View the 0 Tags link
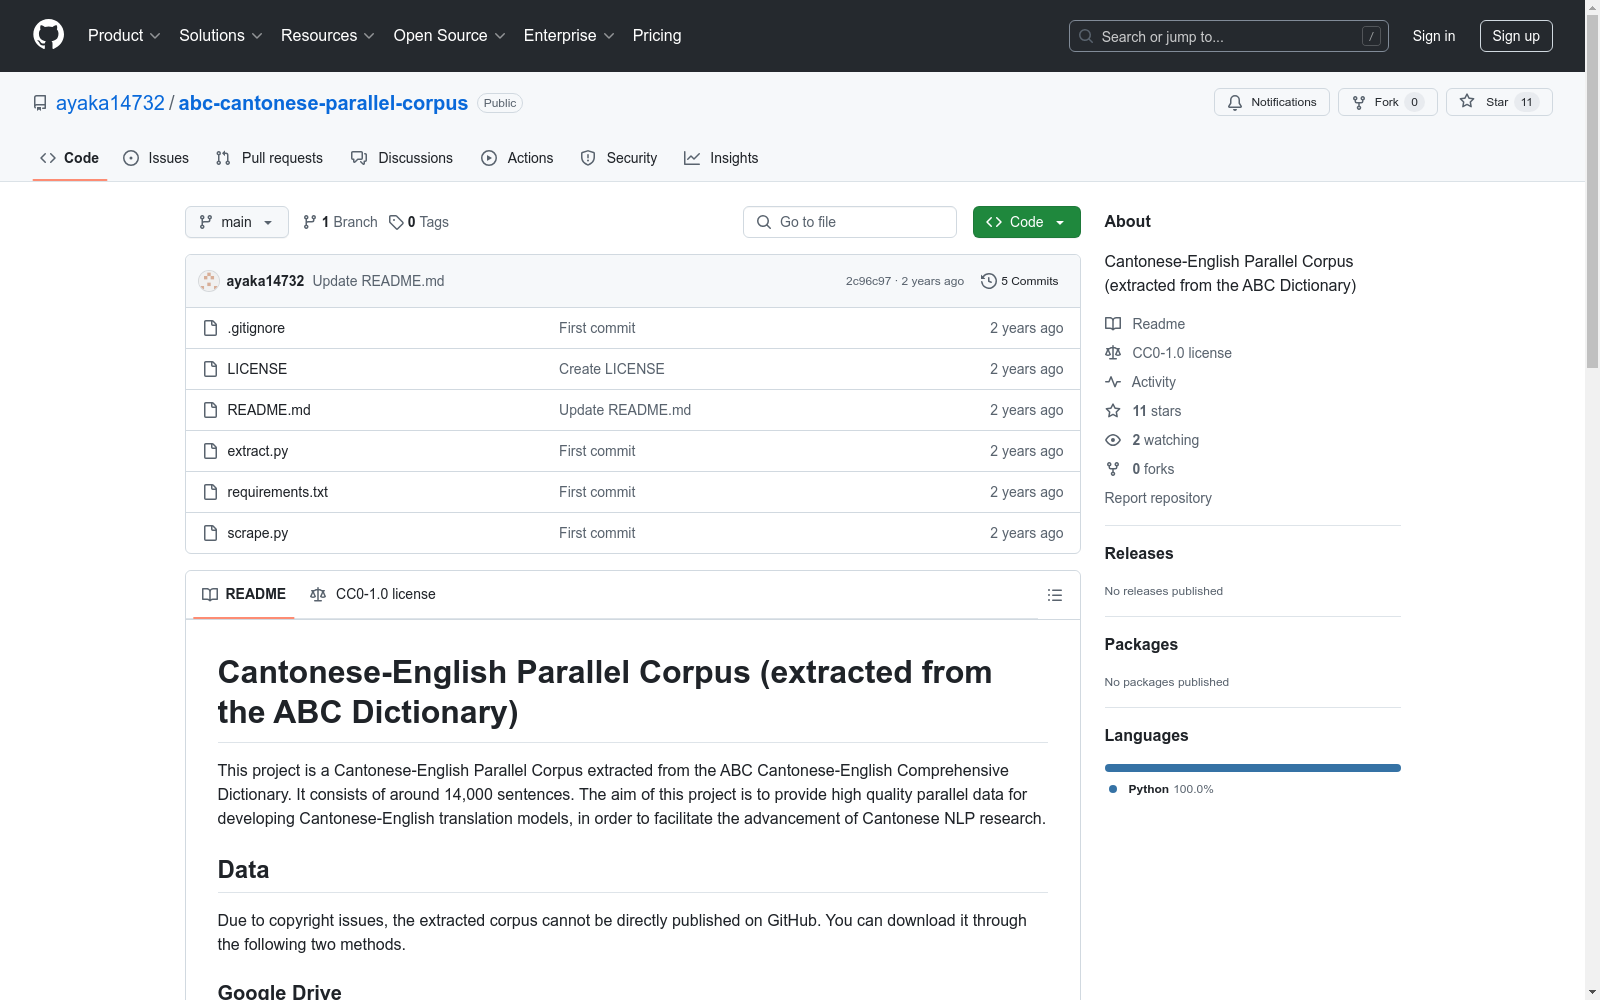1600x1000 pixels. pos(419,222)
